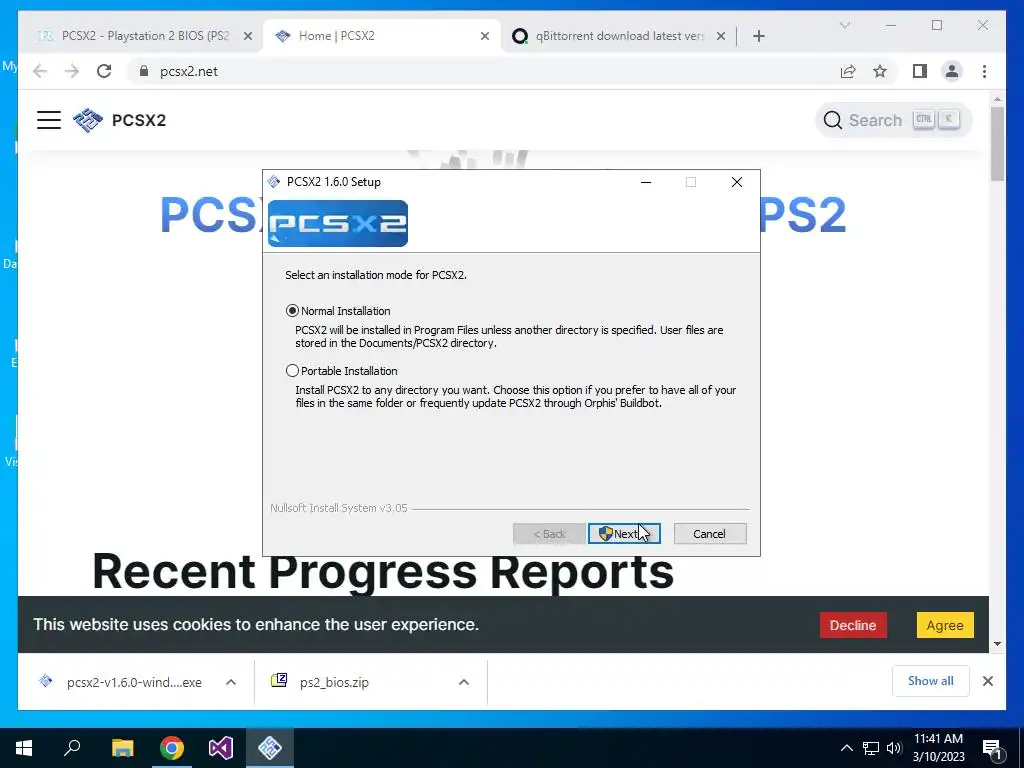The width and height of the screenshot is (1024, 768).
Task: Share this page using share icon
Action: click(848, 71)
